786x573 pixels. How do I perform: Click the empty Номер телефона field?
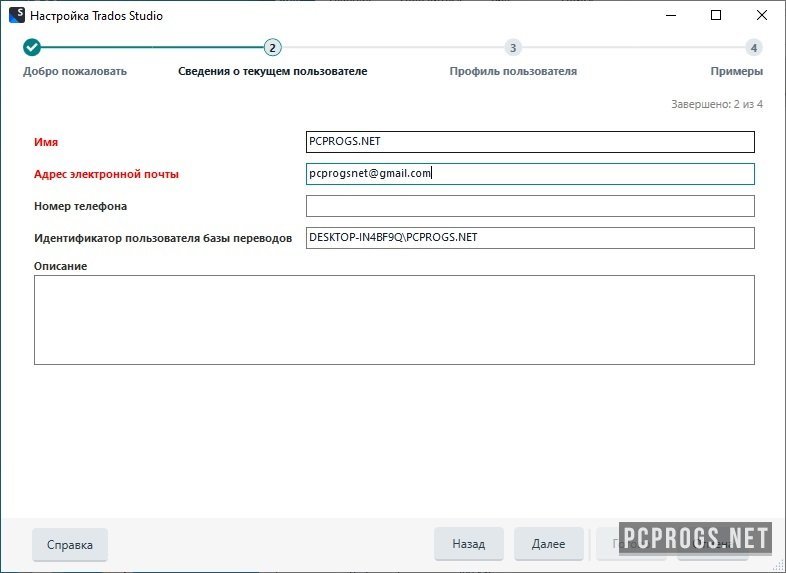pos(530,206)
